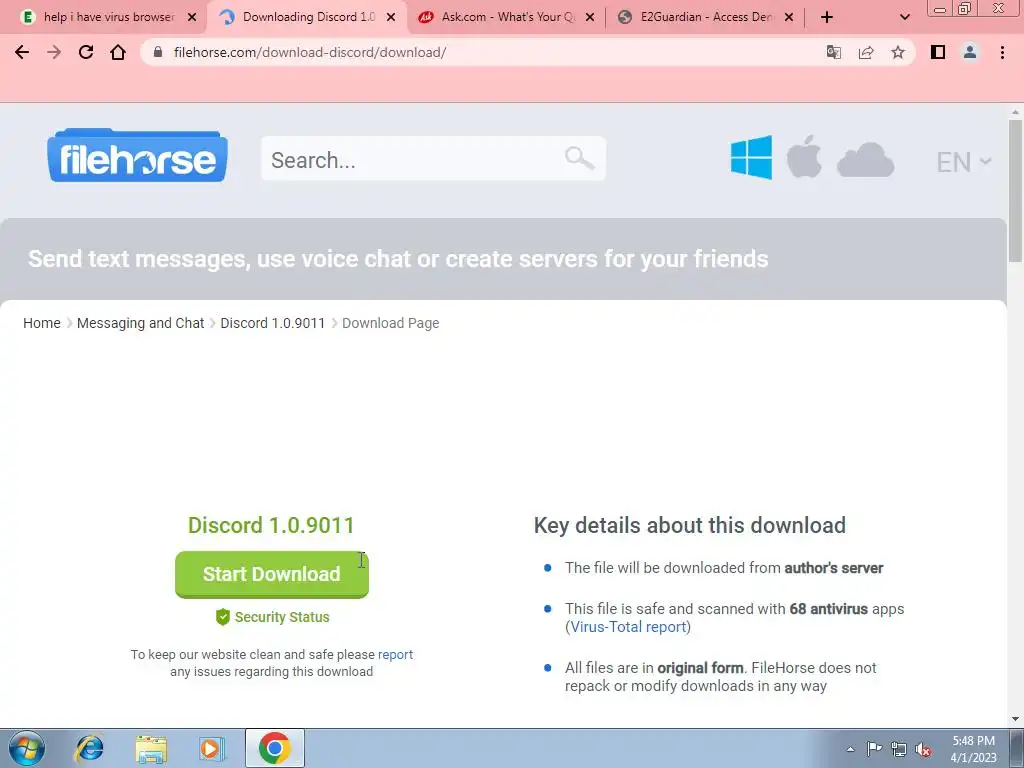This screenshot has height=768, width=1024.
Task: Open Action Center flag icon
Action: click(874, 749)
